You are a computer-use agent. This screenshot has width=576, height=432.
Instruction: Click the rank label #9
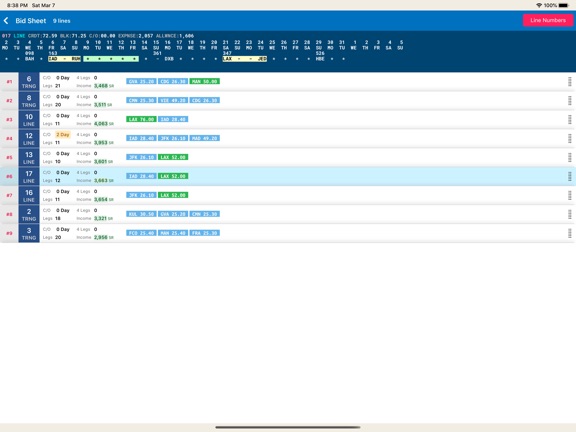(x=9, y=233)
